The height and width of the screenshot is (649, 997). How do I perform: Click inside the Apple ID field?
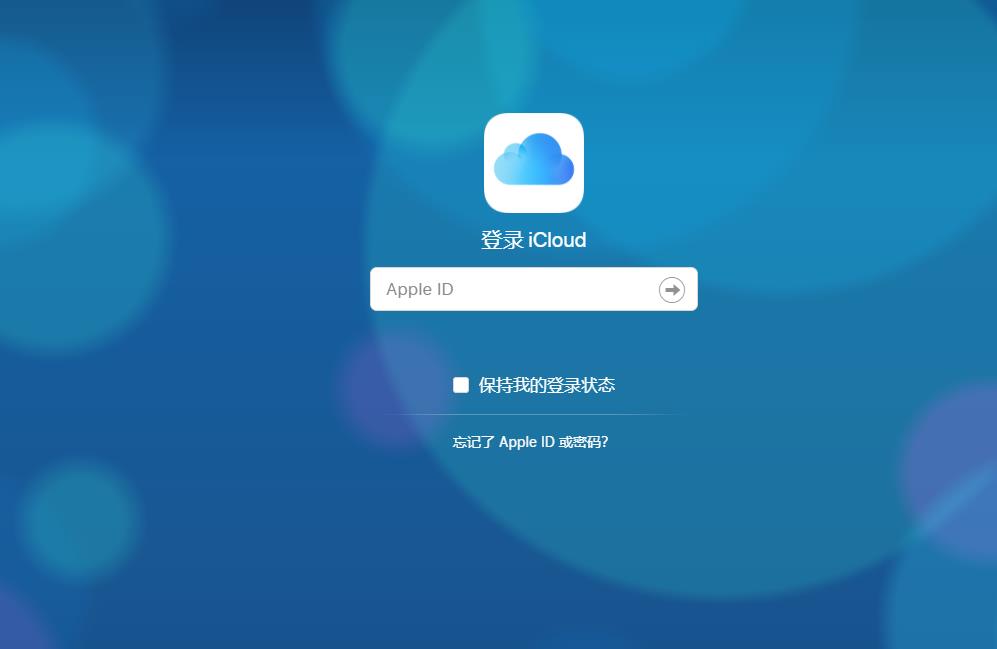pos(500,289)
